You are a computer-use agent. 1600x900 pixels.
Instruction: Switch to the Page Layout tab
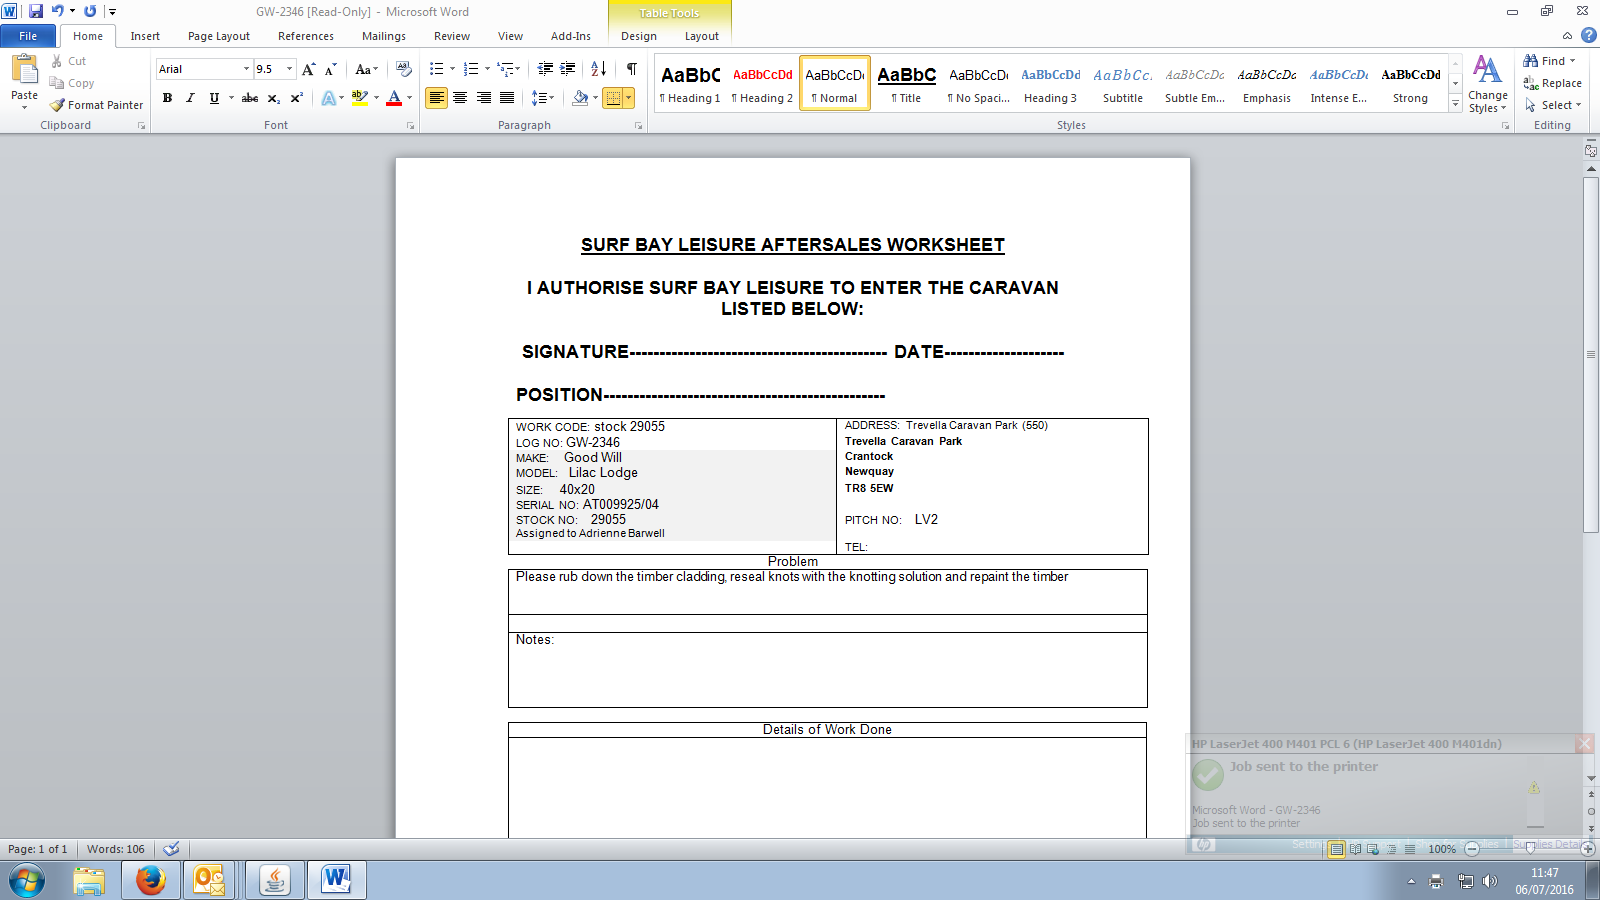click(x=219, y=36)
